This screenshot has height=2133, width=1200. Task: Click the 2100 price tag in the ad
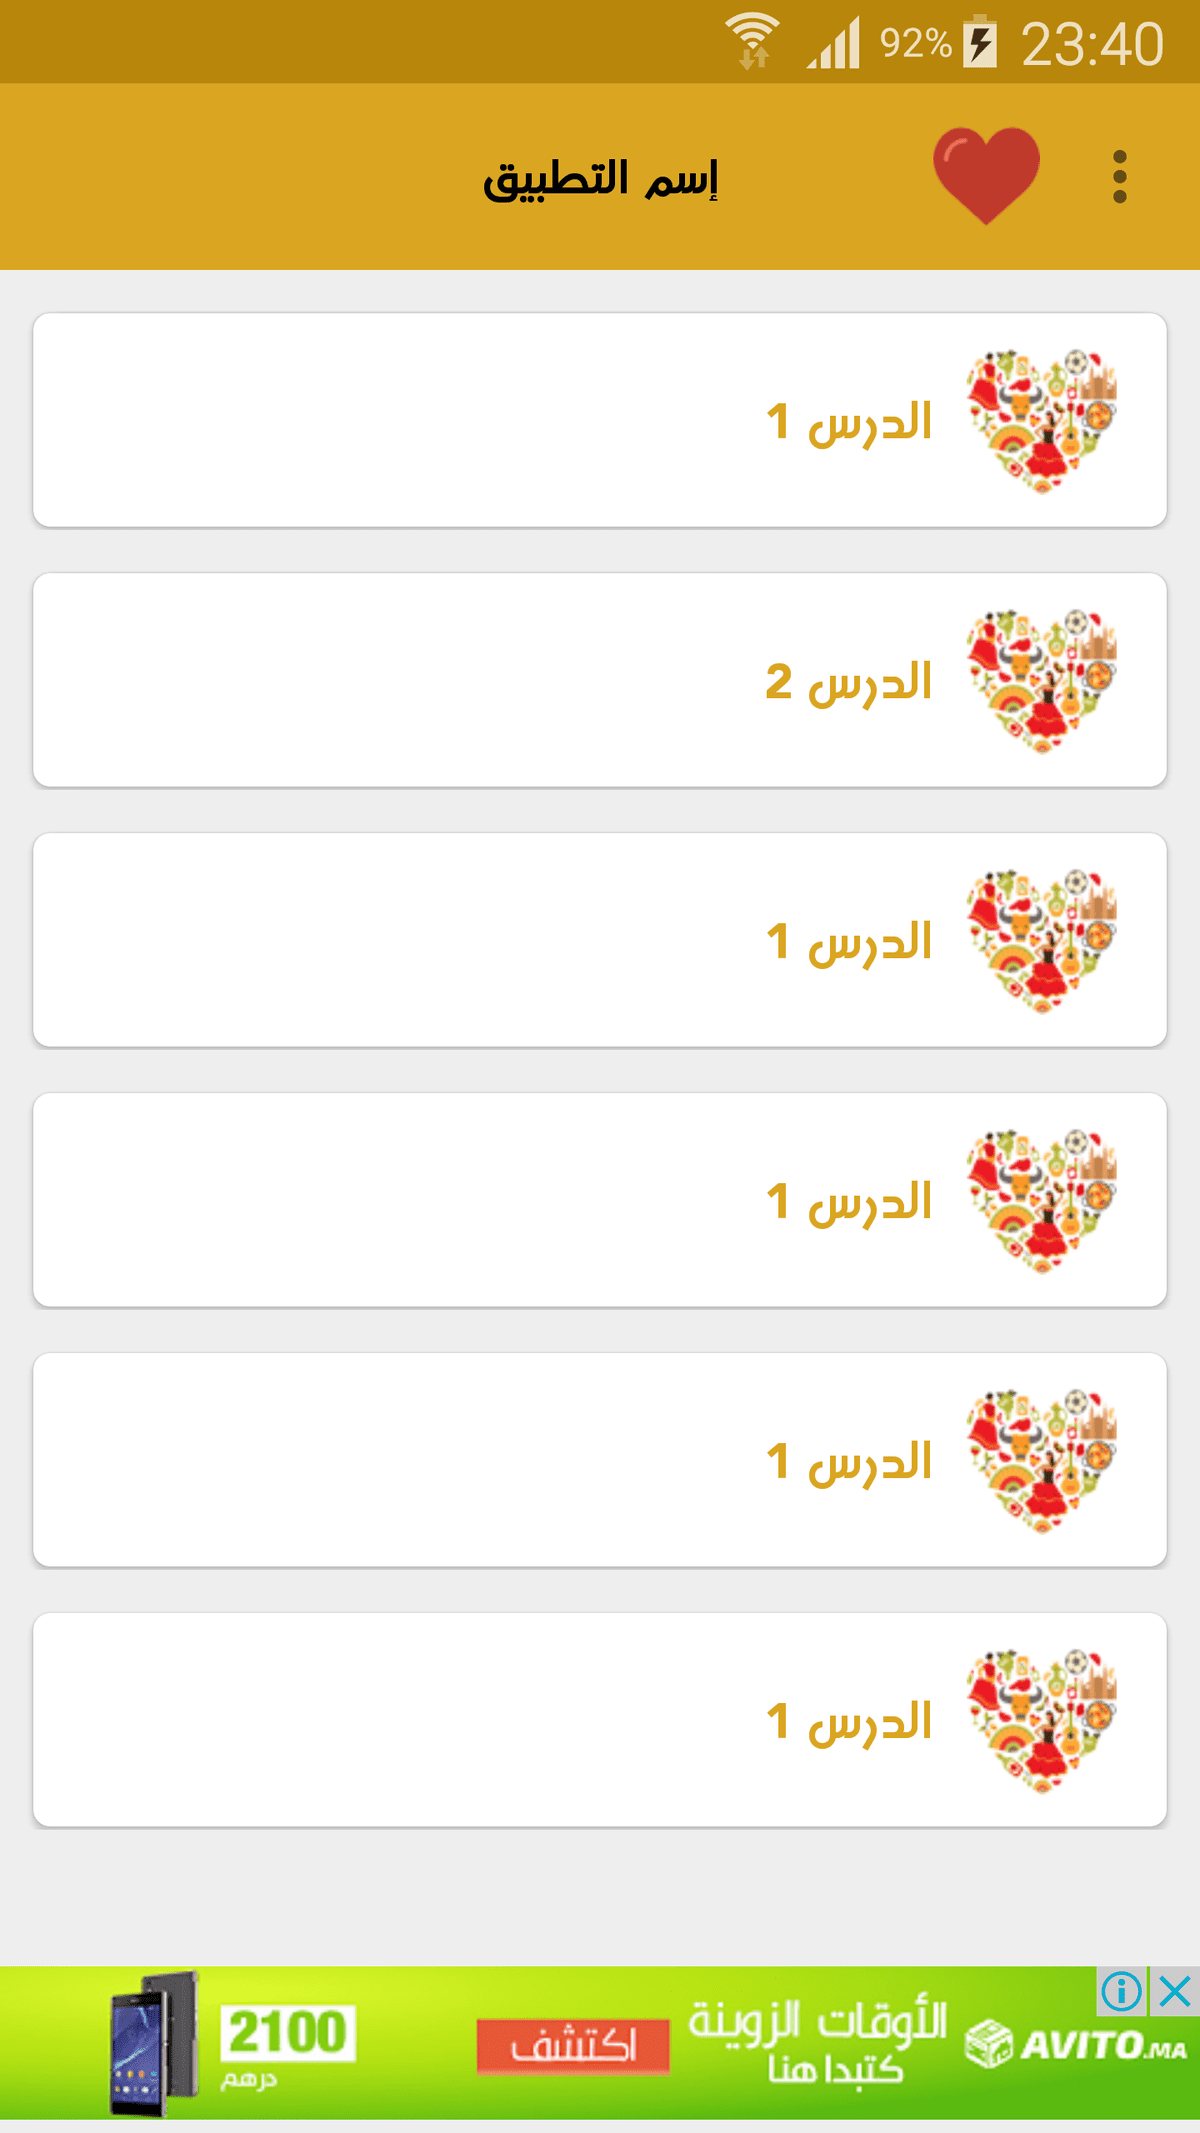point(287,2032)
